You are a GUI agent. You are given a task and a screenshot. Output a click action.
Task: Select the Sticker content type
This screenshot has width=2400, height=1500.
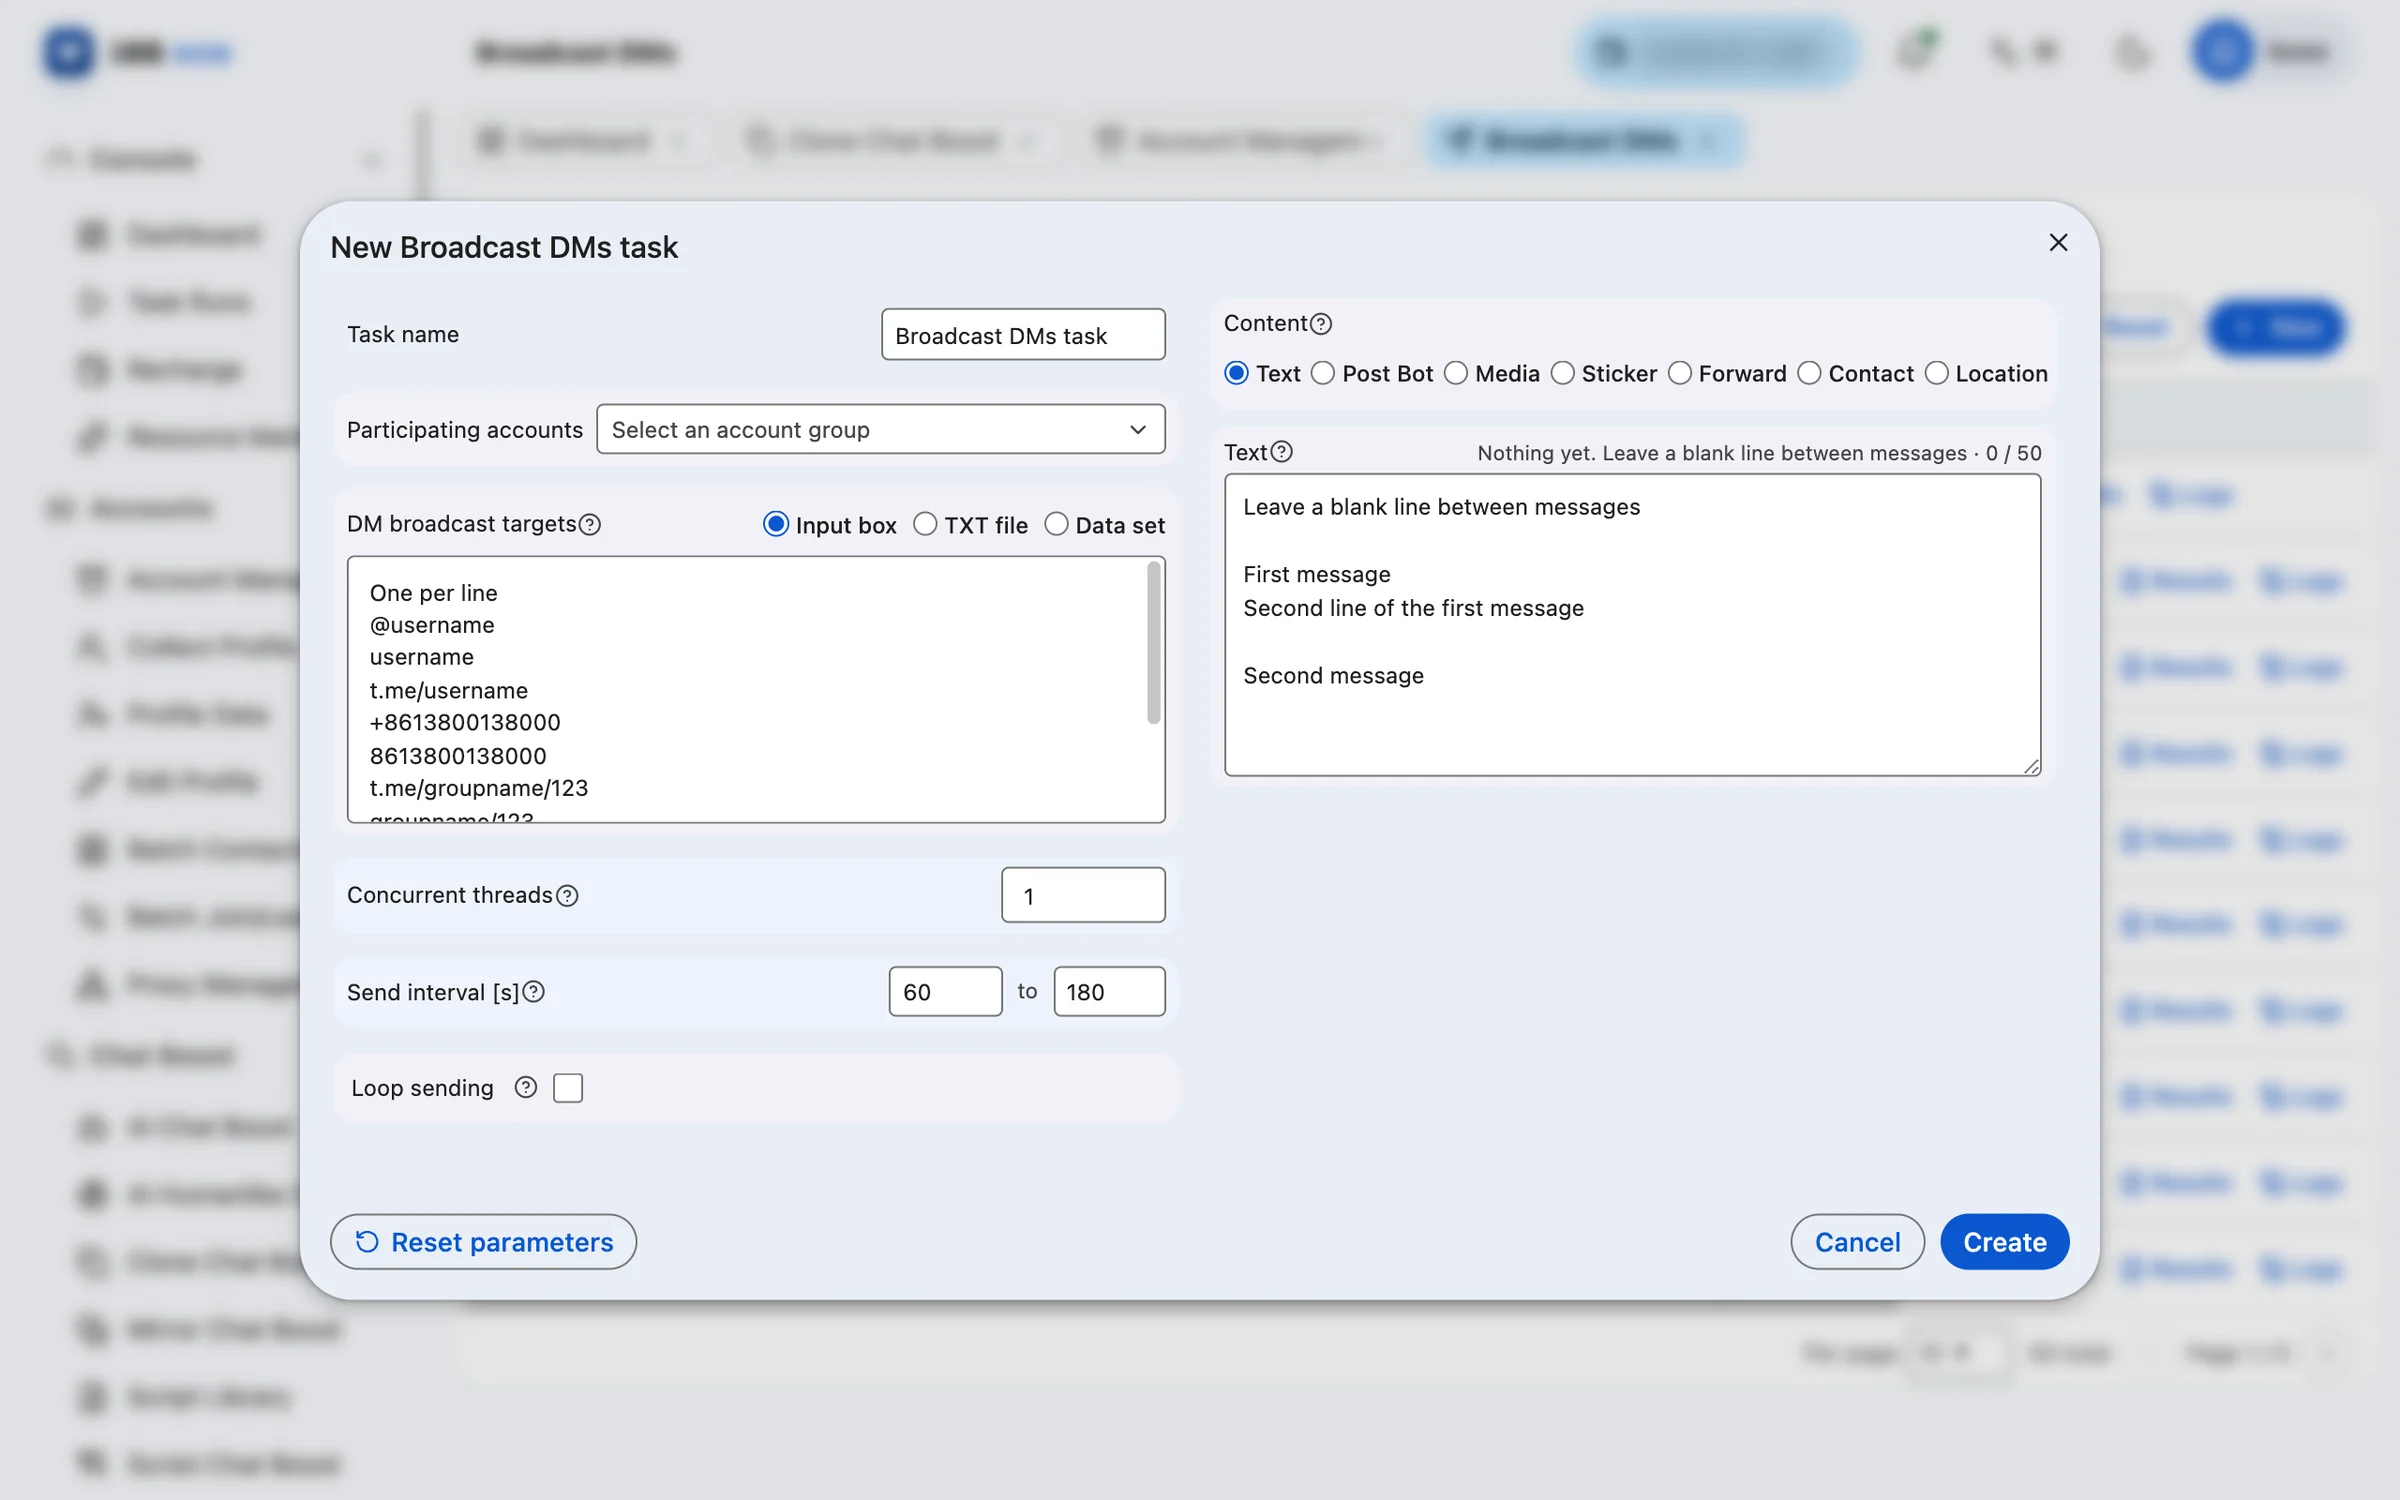click(1563, 373)
